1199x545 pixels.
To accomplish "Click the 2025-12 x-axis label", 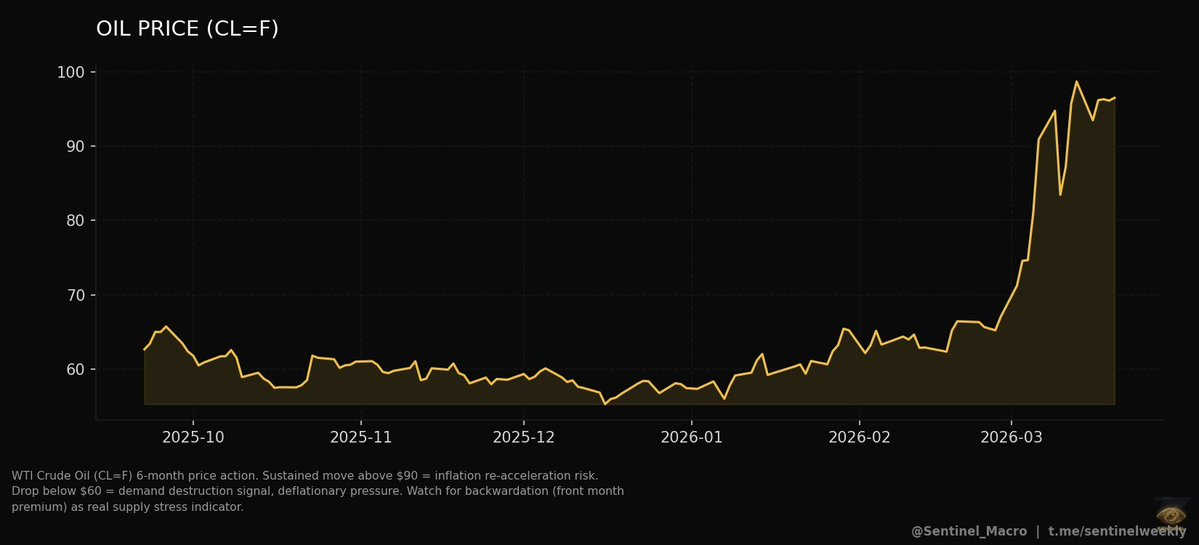I will [524, 438].
